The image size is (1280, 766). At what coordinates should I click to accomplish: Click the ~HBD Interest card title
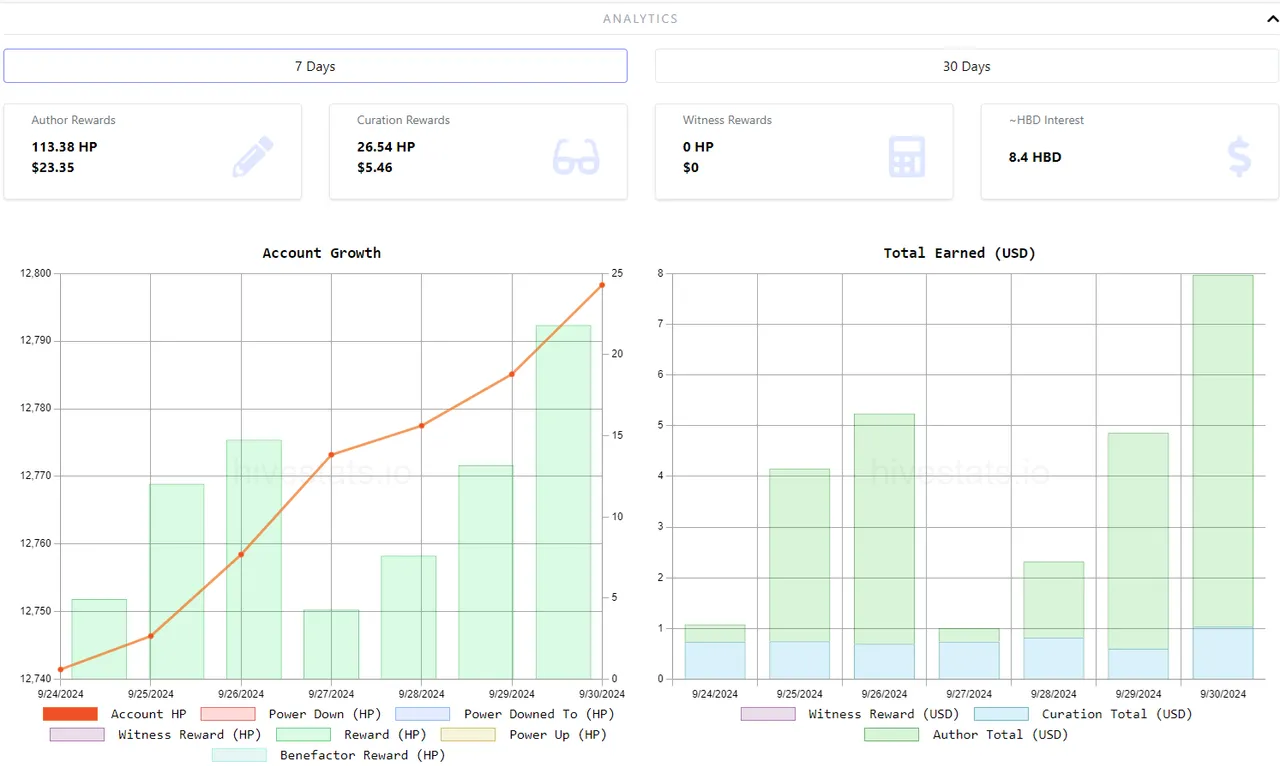point(1046,120)
